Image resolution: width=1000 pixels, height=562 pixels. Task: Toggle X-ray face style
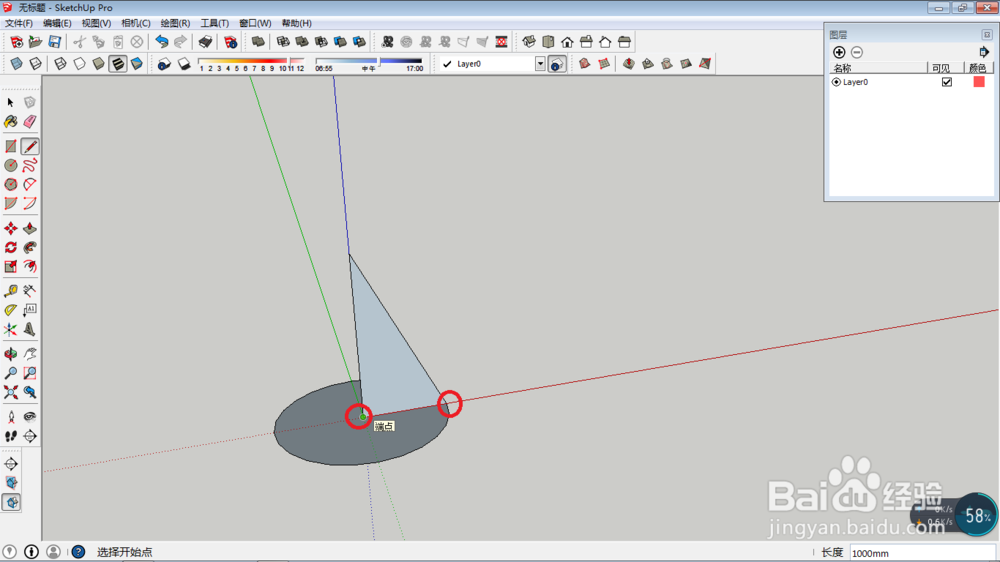tap(16, 64)
